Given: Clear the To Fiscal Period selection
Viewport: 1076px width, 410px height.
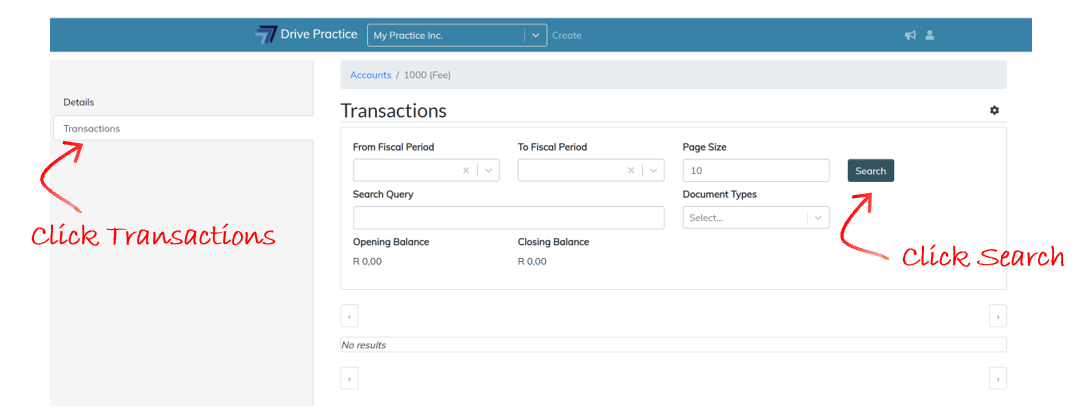Looking at the screenshot, I should click(x=631, y=171).
